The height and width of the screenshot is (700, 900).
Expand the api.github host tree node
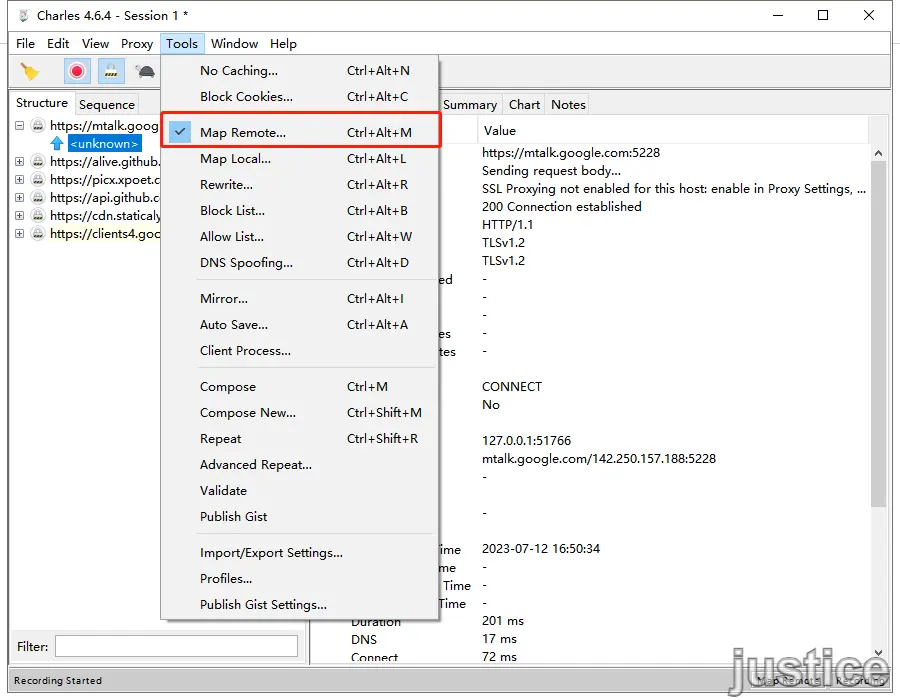[20, 197]
